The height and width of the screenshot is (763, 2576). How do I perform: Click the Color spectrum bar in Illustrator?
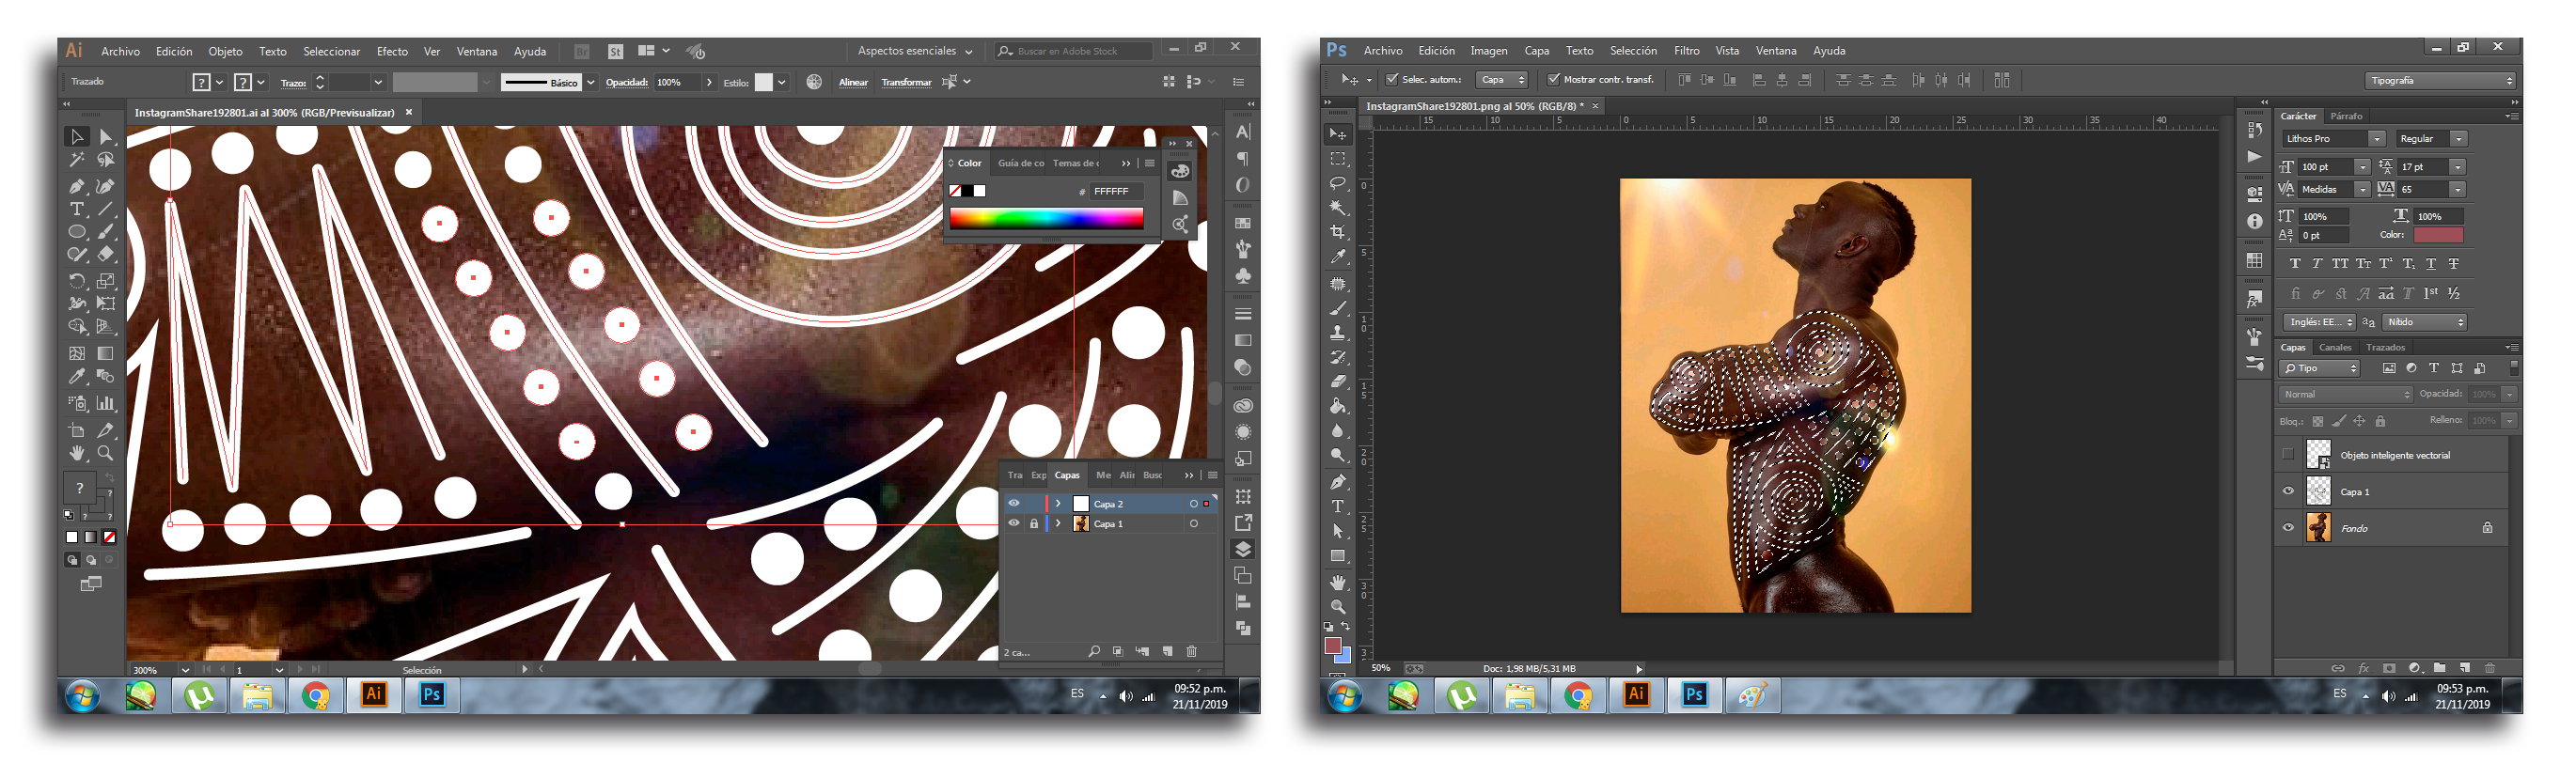(x=1046, y=219)
